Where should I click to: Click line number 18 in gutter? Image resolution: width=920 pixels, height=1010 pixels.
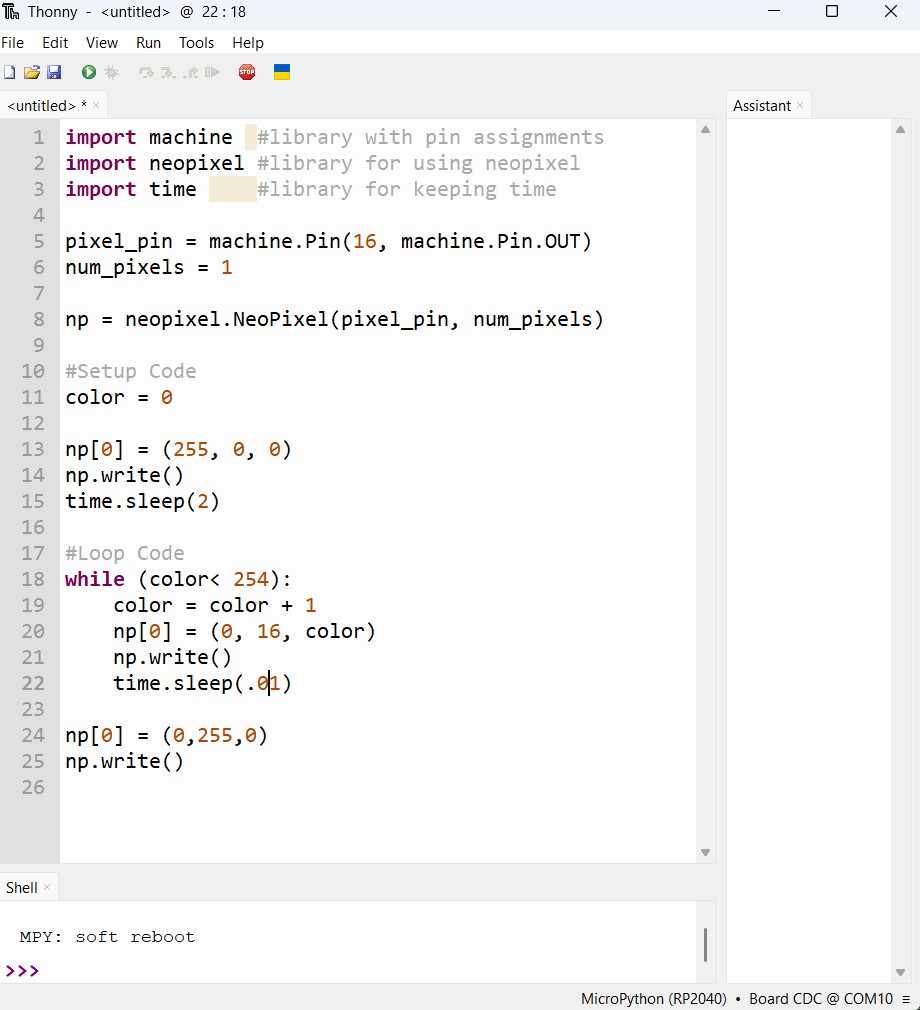[x=33, y=579]
